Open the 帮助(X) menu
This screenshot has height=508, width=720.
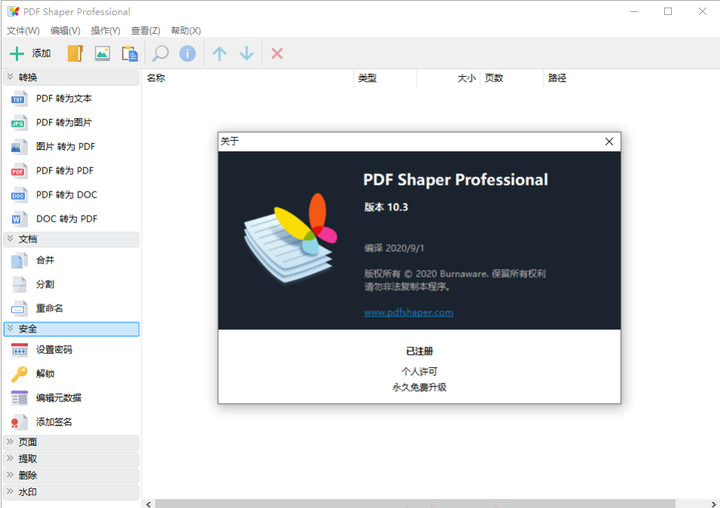point(186,31)
